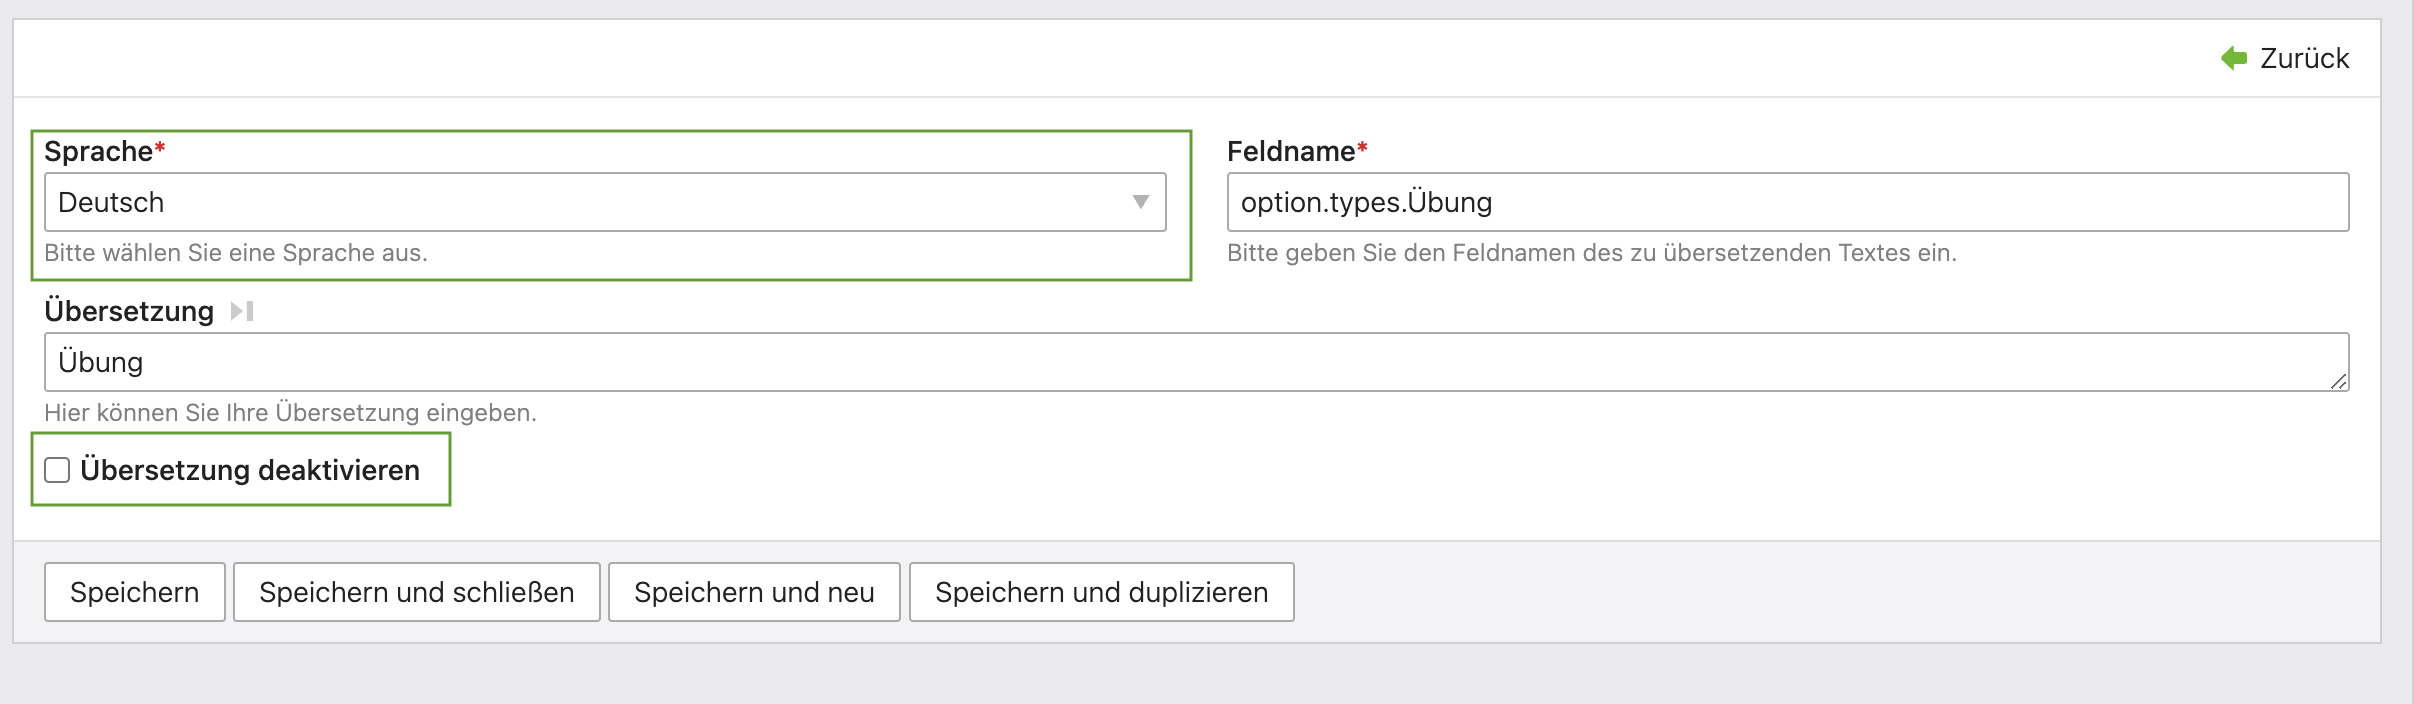Focus the Feldname input field
The image size is (2414, 704).
[1786, 202]
